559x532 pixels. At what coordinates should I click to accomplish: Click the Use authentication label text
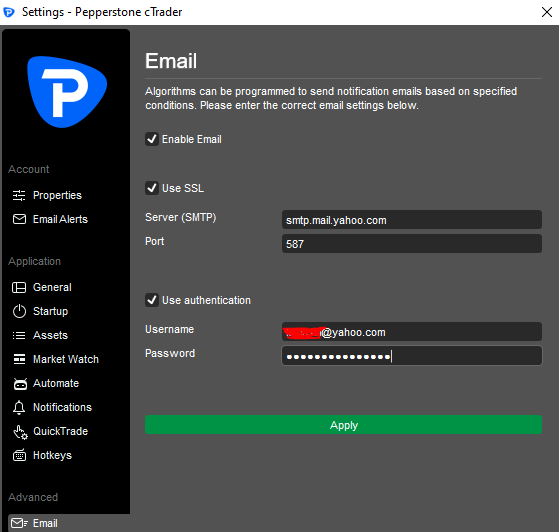pyautogui.click(x=206, y=300)
